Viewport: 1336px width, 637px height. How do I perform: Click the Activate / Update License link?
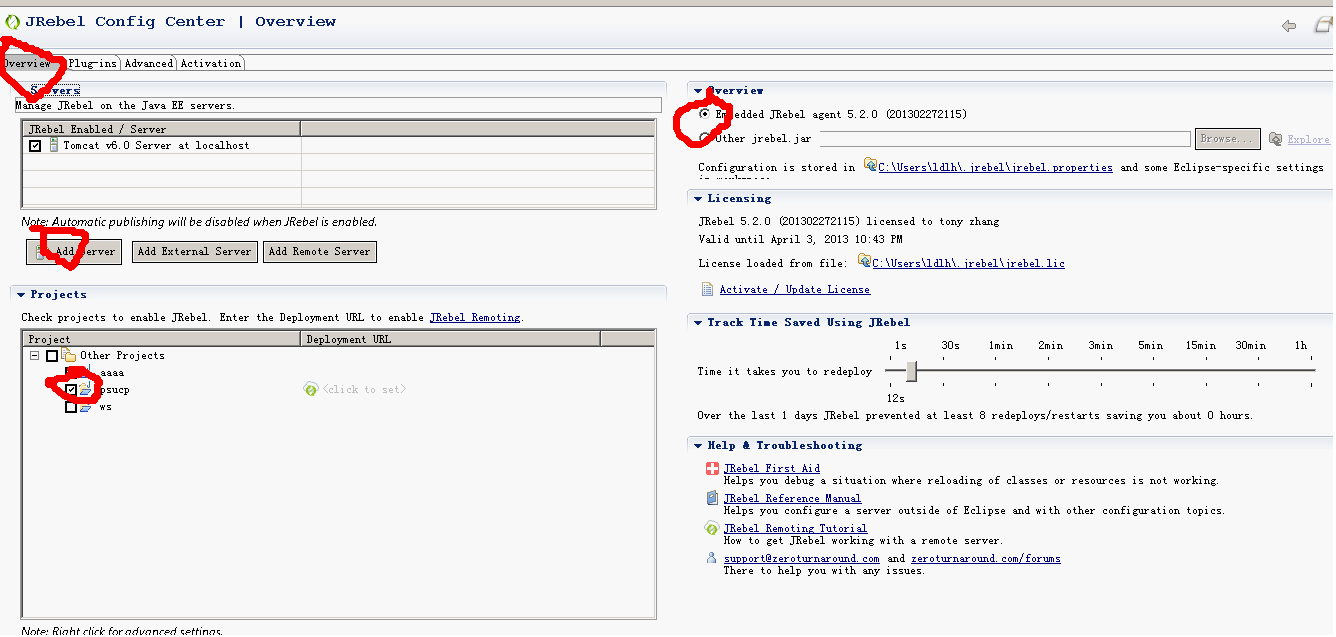click(x=795, y=289)
